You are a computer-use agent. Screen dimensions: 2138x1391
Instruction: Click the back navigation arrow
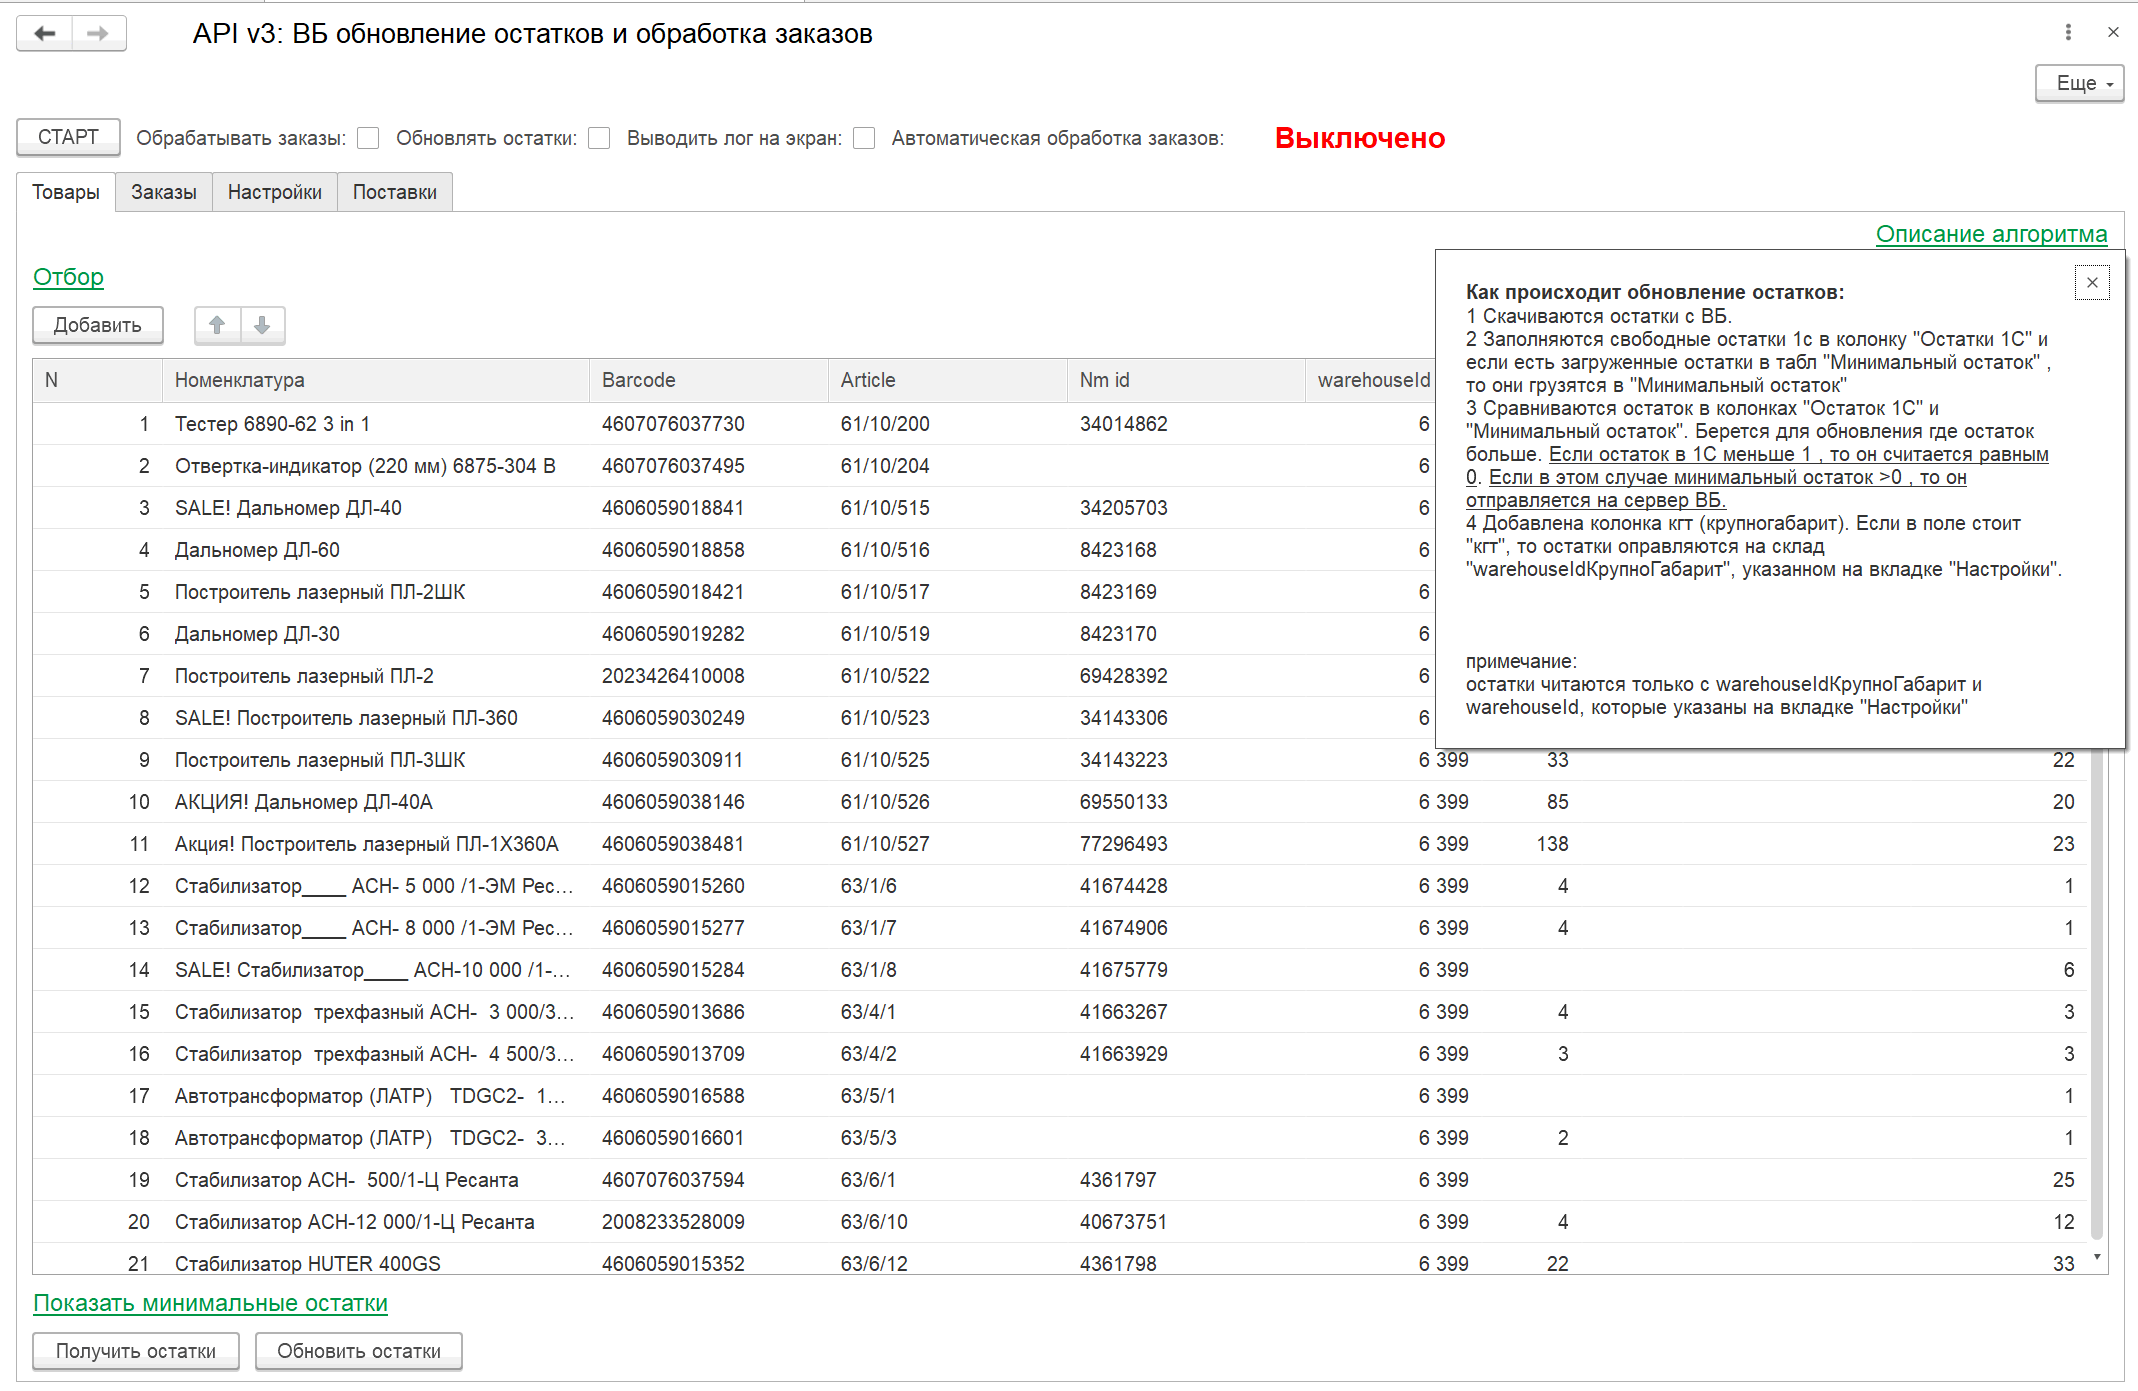tap(45, 34)
